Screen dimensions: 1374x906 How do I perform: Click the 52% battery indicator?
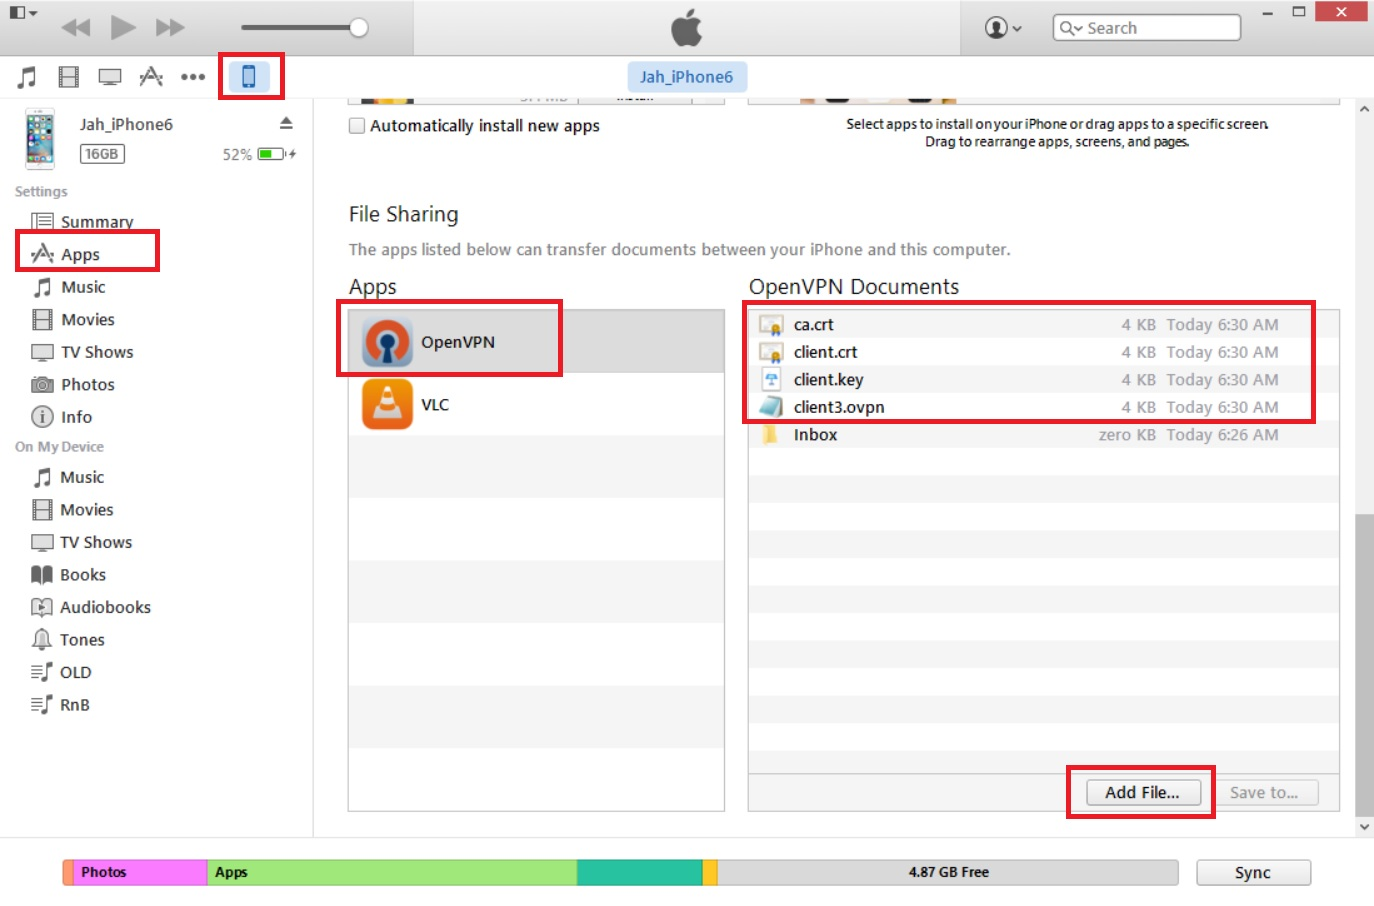point(259,154)
